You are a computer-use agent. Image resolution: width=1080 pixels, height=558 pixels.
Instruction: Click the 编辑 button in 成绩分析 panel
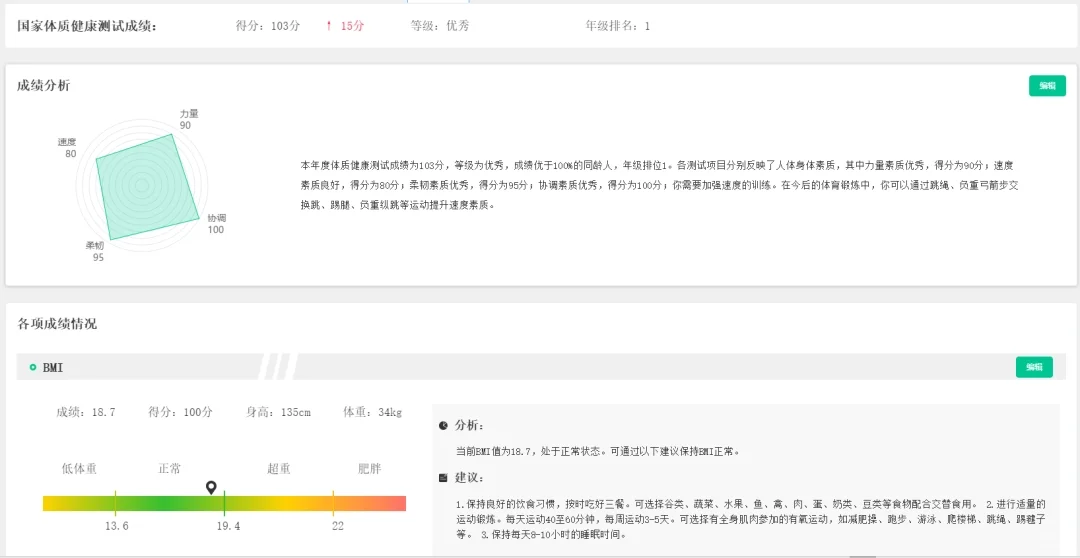tap(1047, 86)
